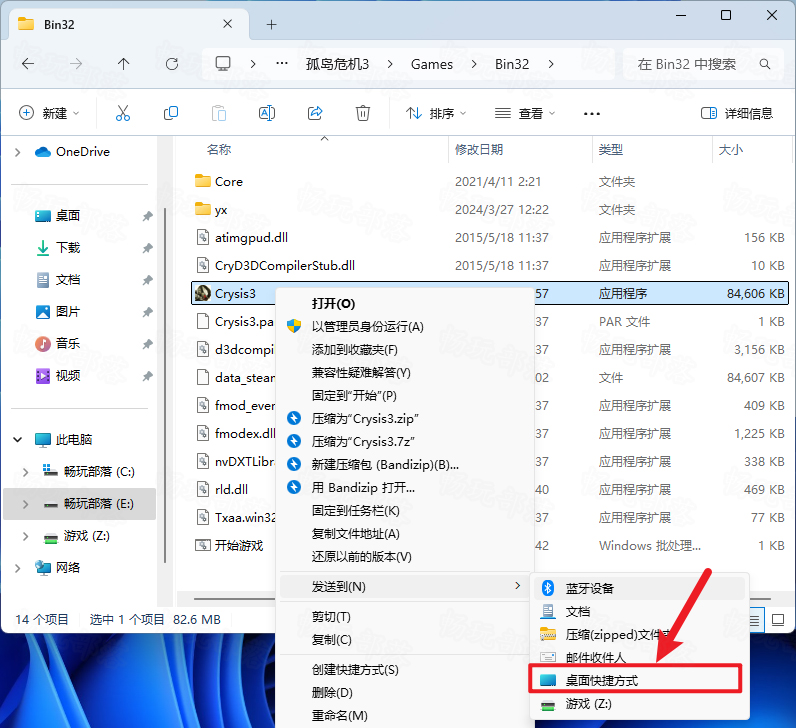
Task: Refresh the folder view
Action: [x=172, y=64]
